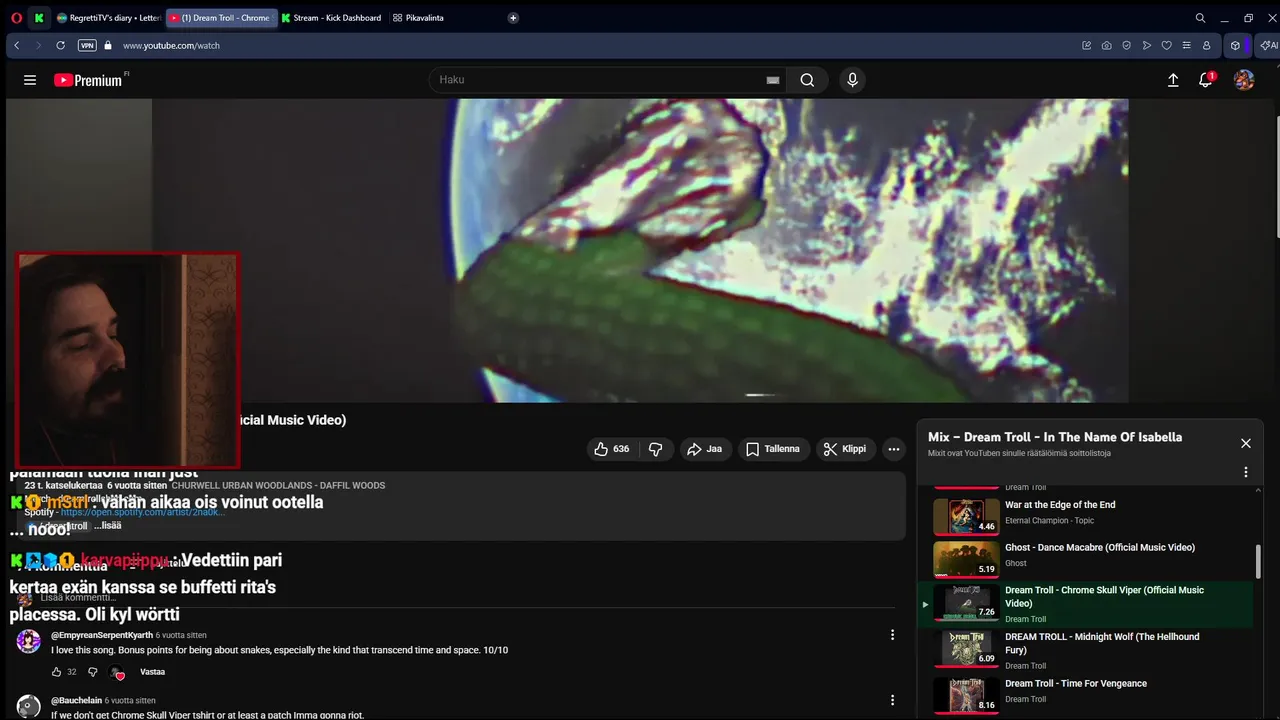Reply to the comment with Vastaa
The image size is (1280, 720).
pyautogui.click(x=152, y=672)
